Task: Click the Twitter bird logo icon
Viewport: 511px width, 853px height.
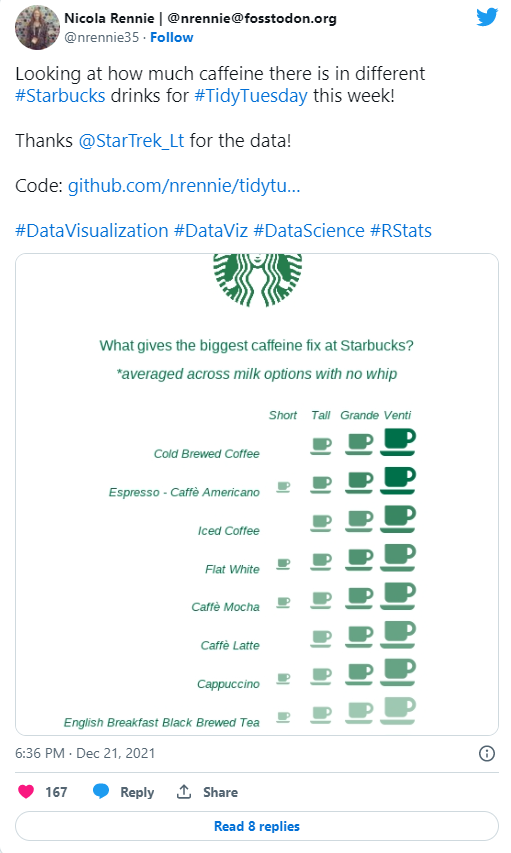Action: click(x=487, y=17)
